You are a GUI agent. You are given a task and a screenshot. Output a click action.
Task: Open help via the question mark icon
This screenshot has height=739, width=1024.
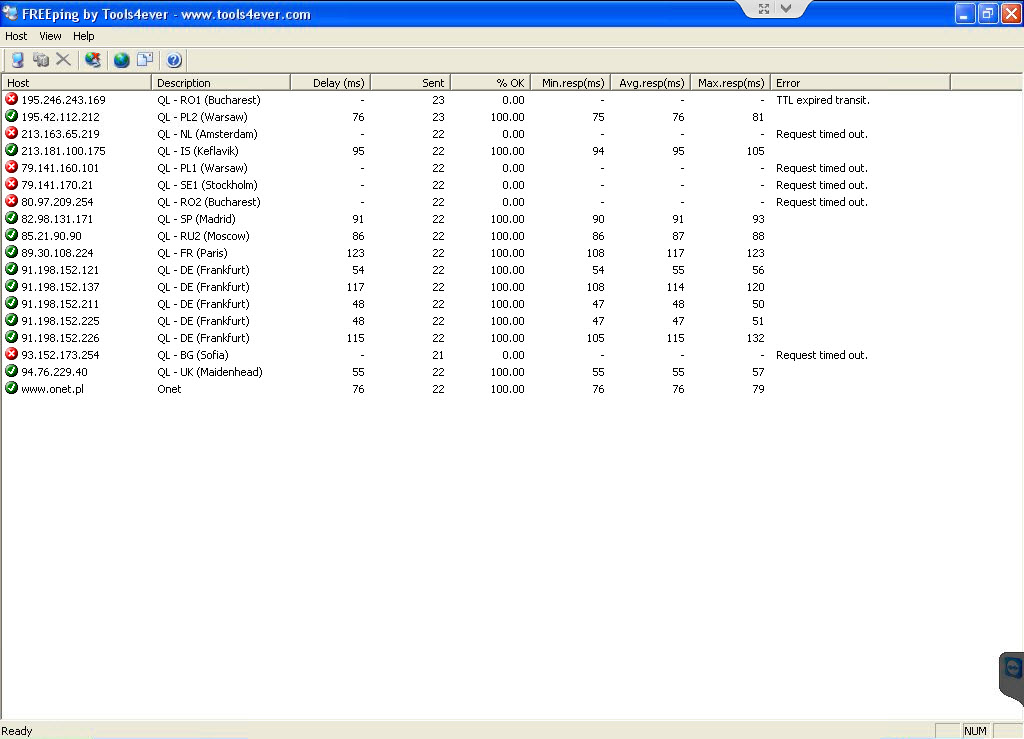174,60
